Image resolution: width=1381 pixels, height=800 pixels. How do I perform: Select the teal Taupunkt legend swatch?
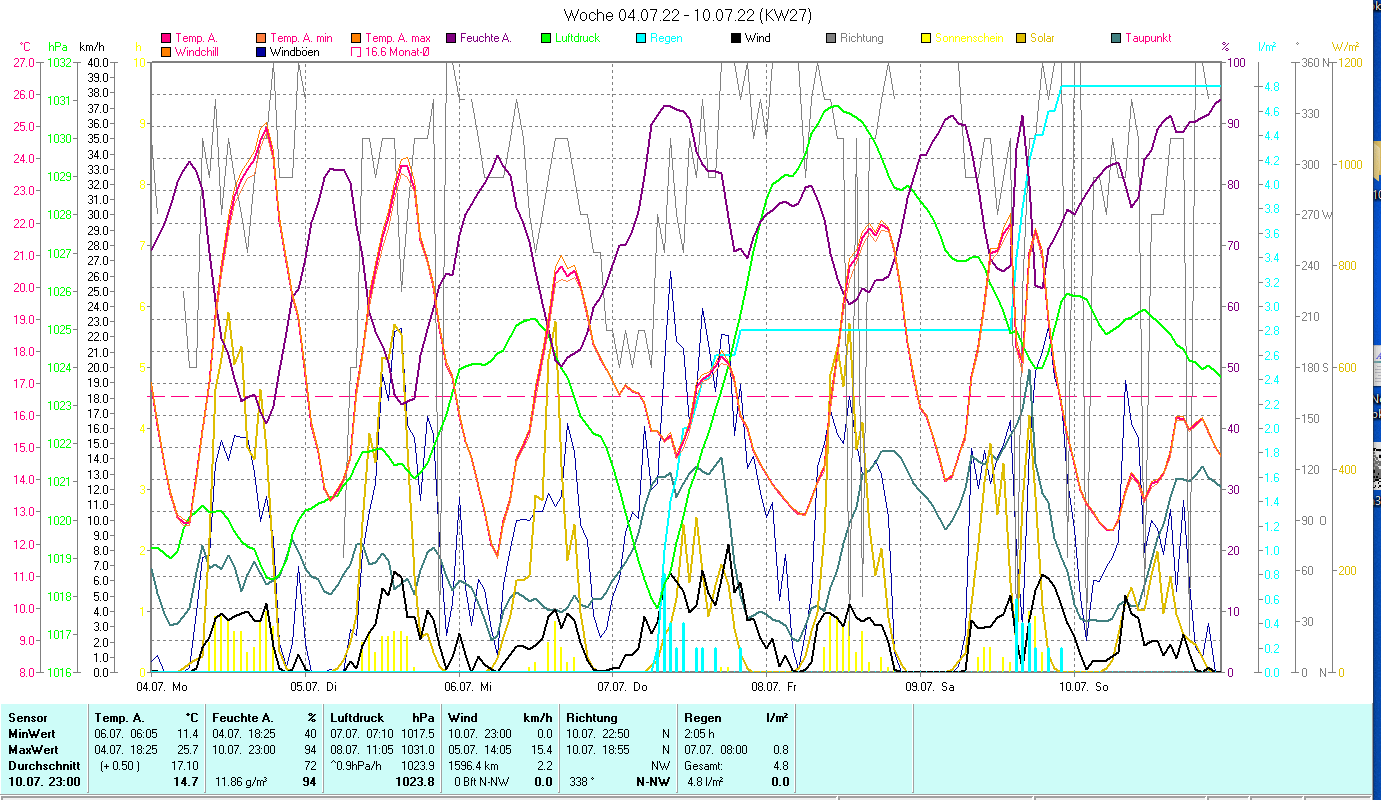point(1116,38)
